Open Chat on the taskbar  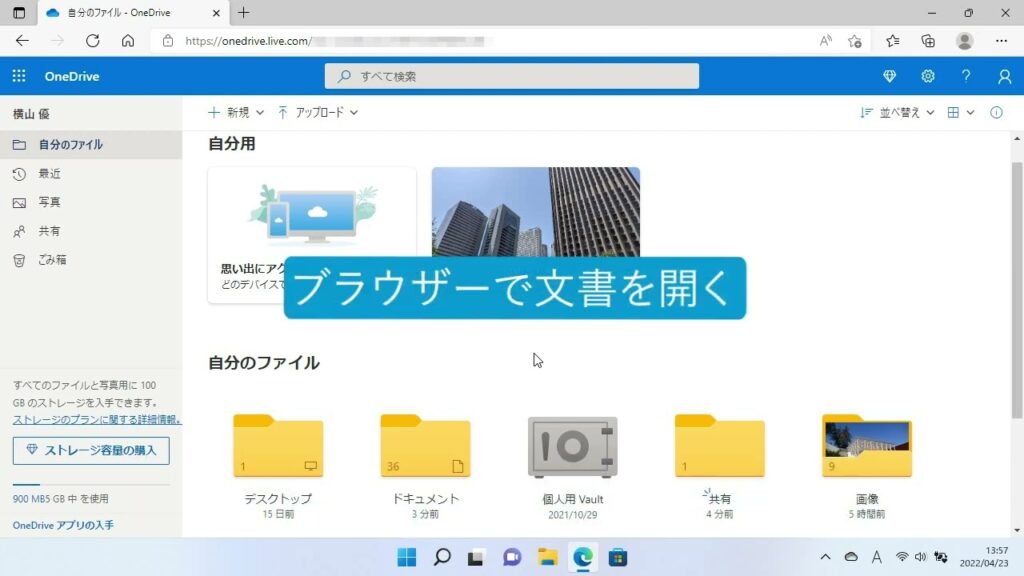point(512,557)
